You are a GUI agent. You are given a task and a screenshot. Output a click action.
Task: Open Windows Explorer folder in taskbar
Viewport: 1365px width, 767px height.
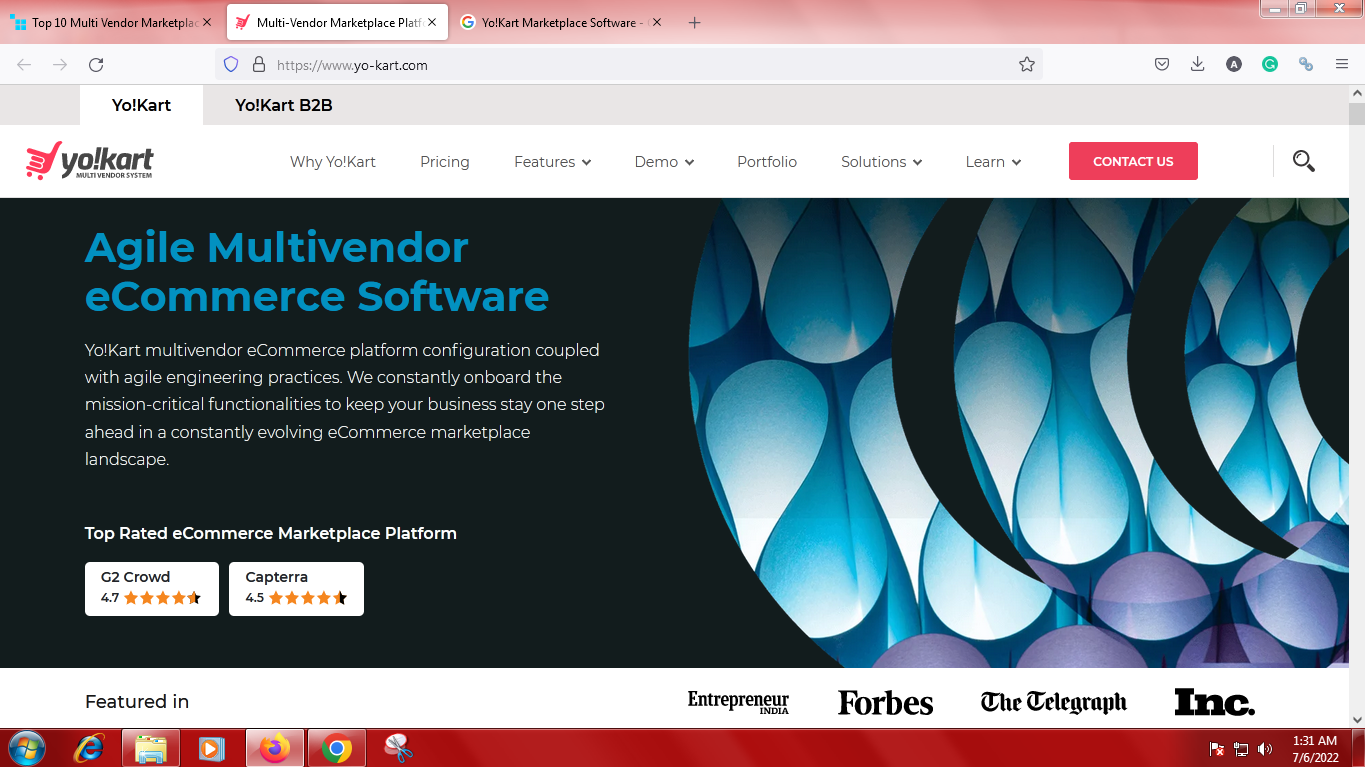point(151,748)
